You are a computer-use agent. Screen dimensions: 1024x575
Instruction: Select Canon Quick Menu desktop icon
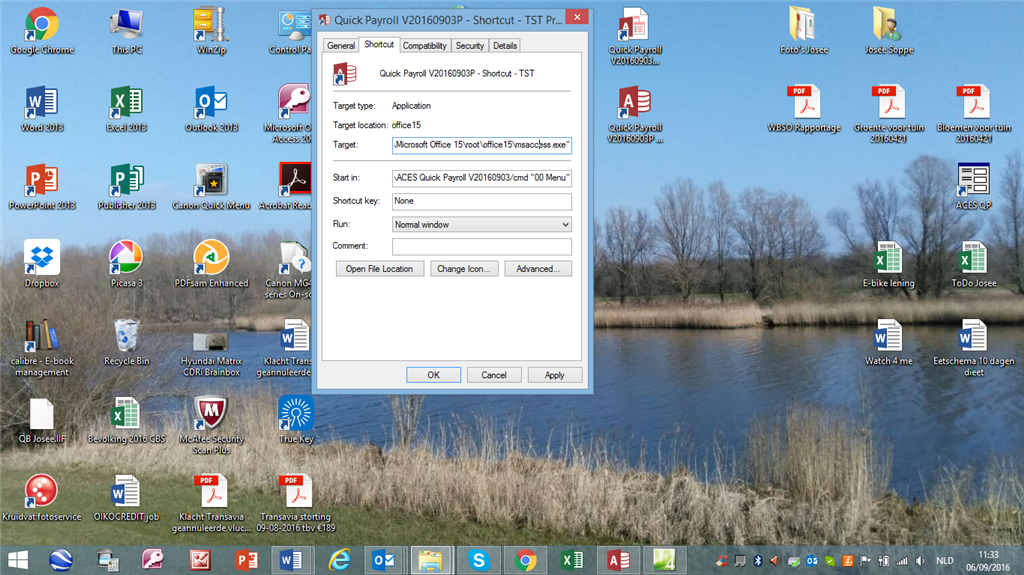pos(211,187)
